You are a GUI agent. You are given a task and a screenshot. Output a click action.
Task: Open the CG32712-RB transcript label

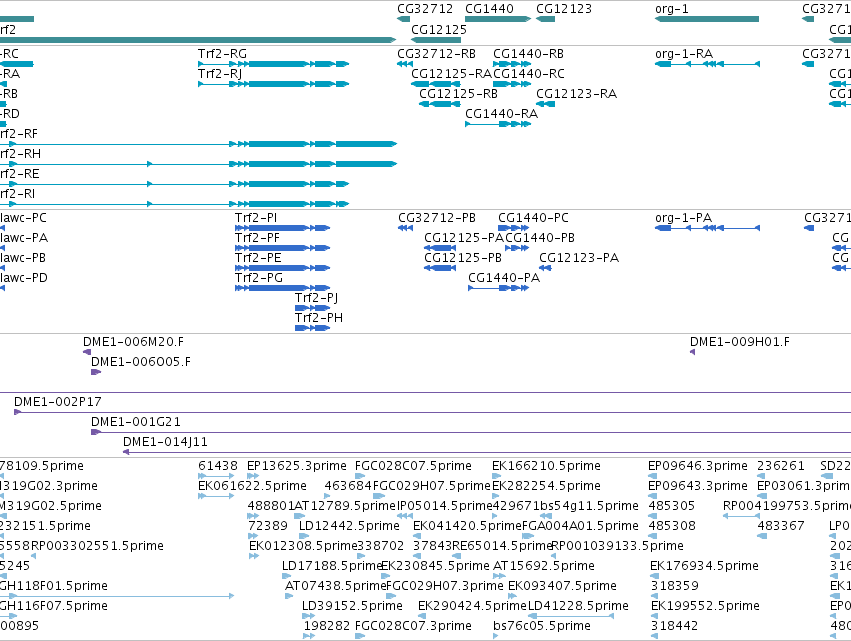pos(436,54)
